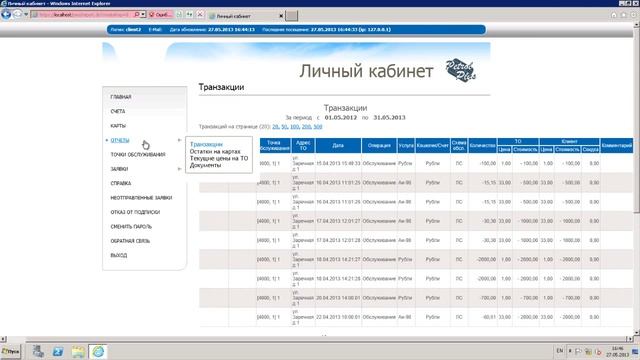The image size is (640, 360).
Task: Click Отказ от подписки in sidebar
Action: 135,212
